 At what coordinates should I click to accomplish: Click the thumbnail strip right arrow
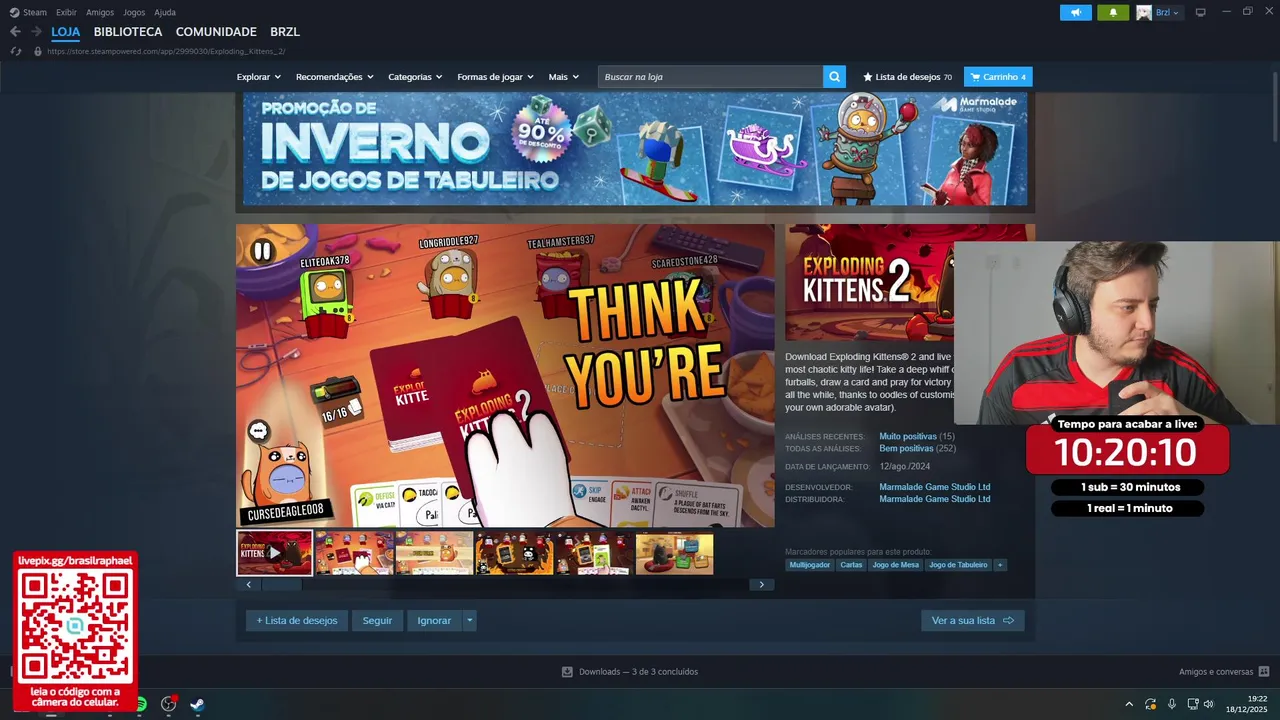pos(762,585)
